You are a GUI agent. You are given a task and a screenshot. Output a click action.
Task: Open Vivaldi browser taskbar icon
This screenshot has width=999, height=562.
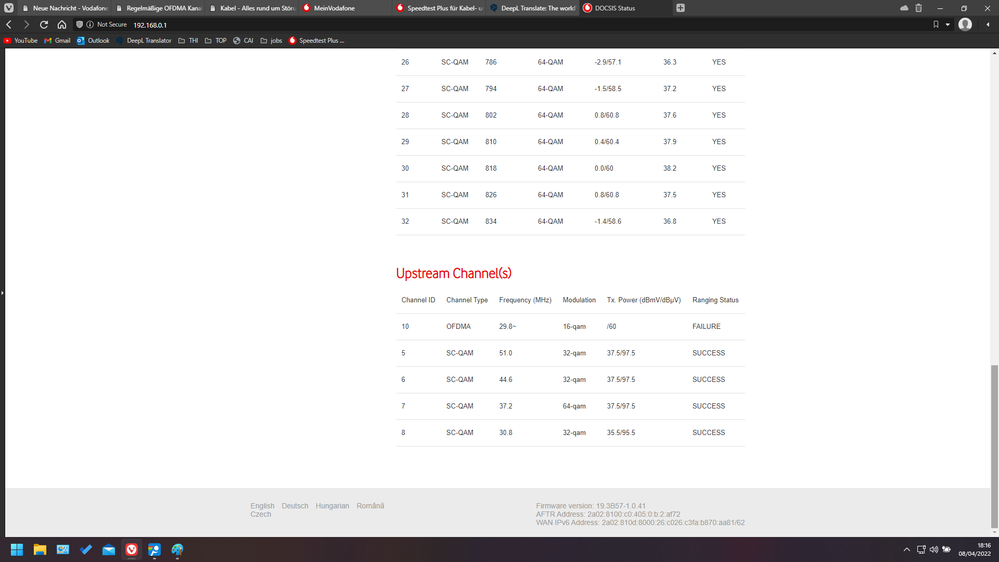[x=131, y=549]
